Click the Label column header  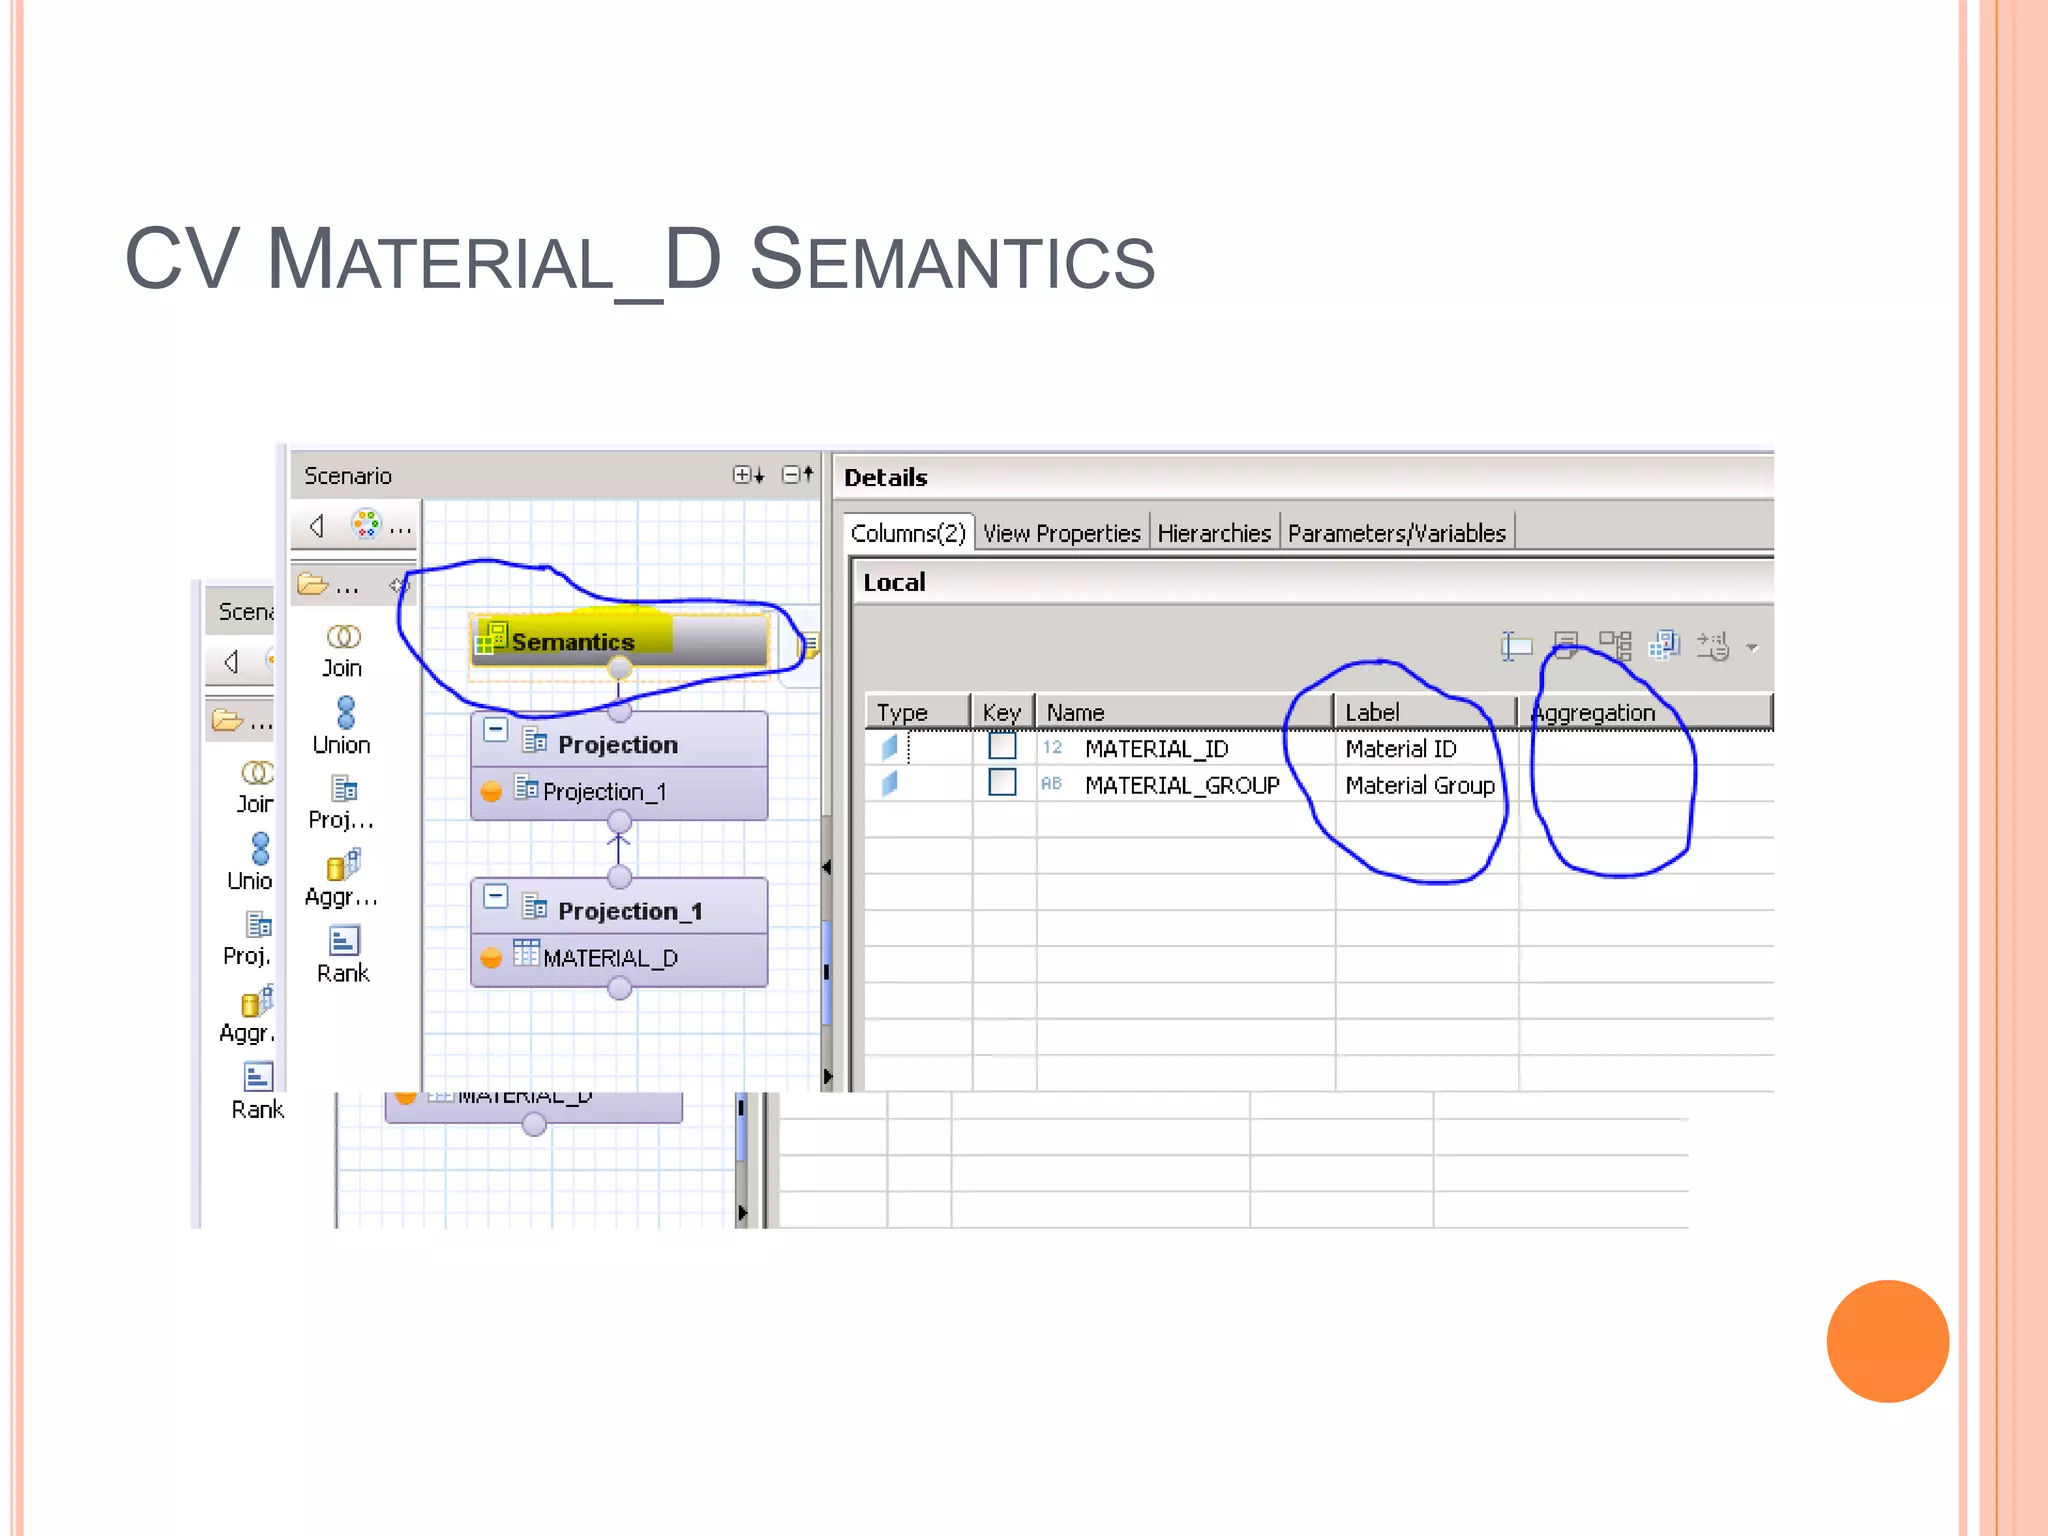coord(1426,712)
